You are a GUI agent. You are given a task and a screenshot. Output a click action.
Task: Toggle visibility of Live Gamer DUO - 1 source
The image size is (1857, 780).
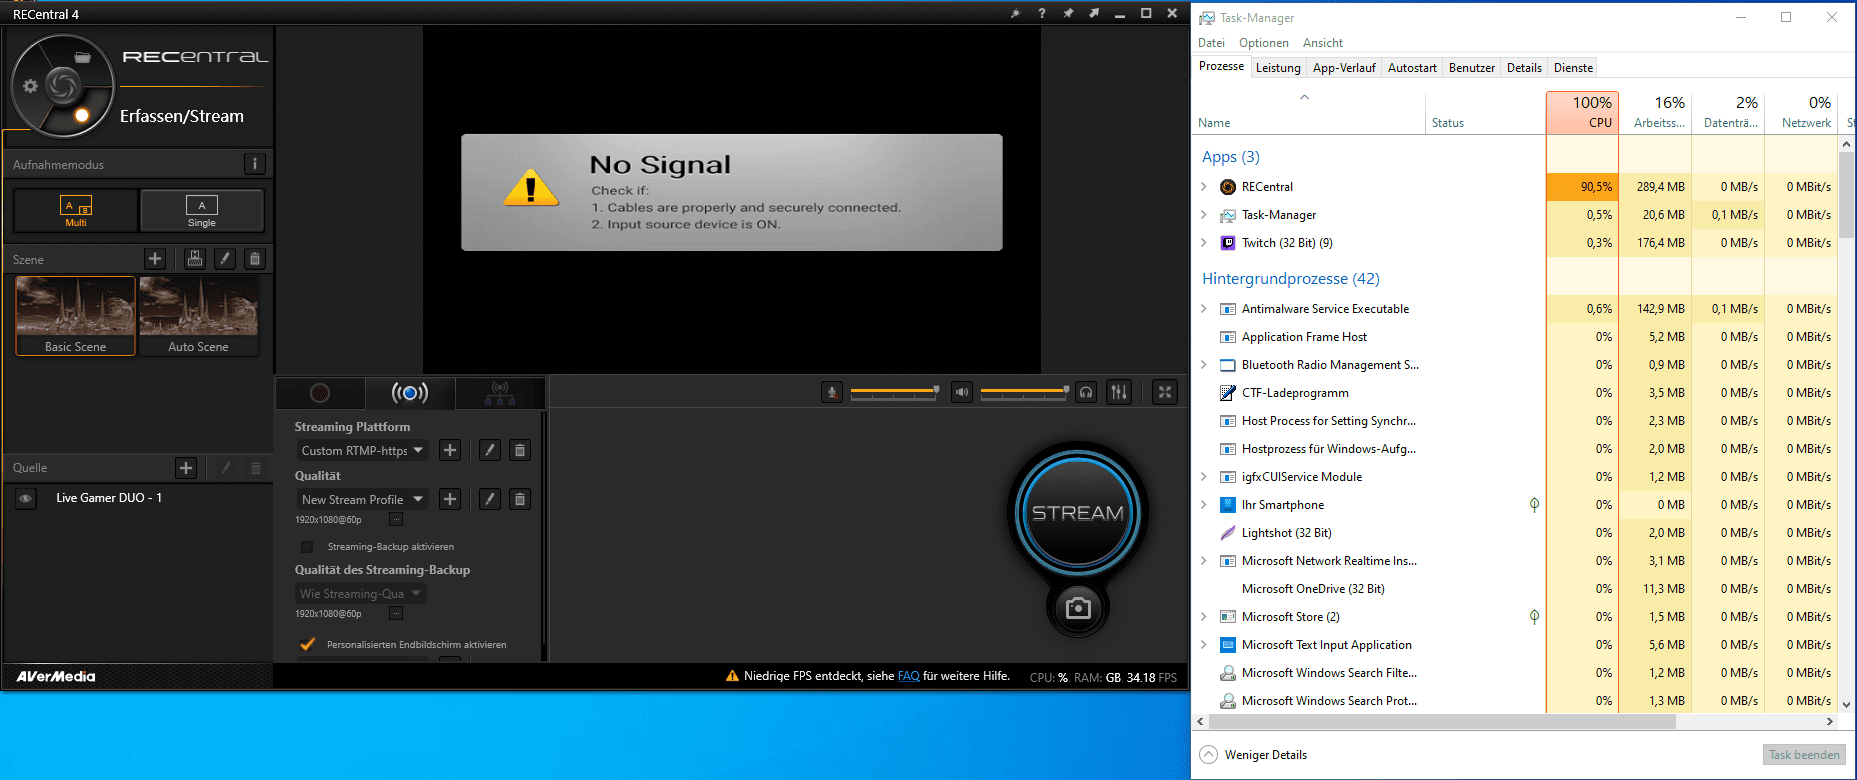click(x=26, y=498)
